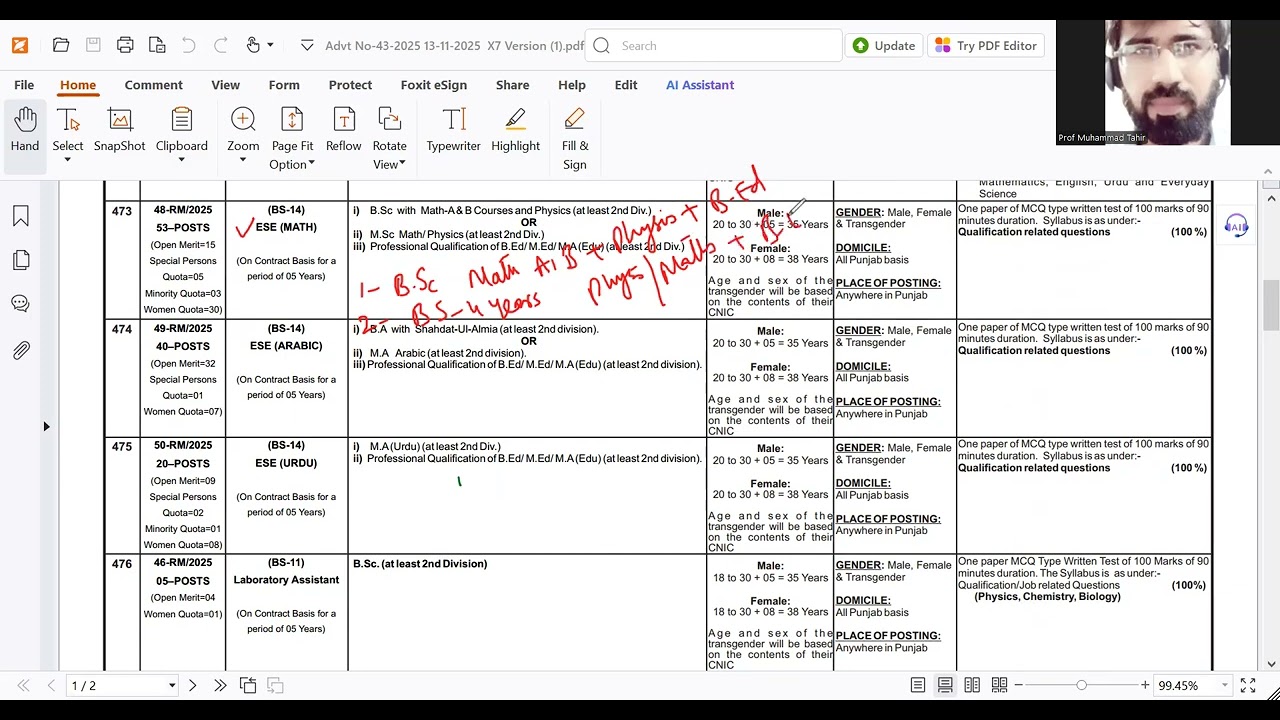Switch to continuous facing view mode
This screenshot has height=720, width=1280.
pos(999,685)
